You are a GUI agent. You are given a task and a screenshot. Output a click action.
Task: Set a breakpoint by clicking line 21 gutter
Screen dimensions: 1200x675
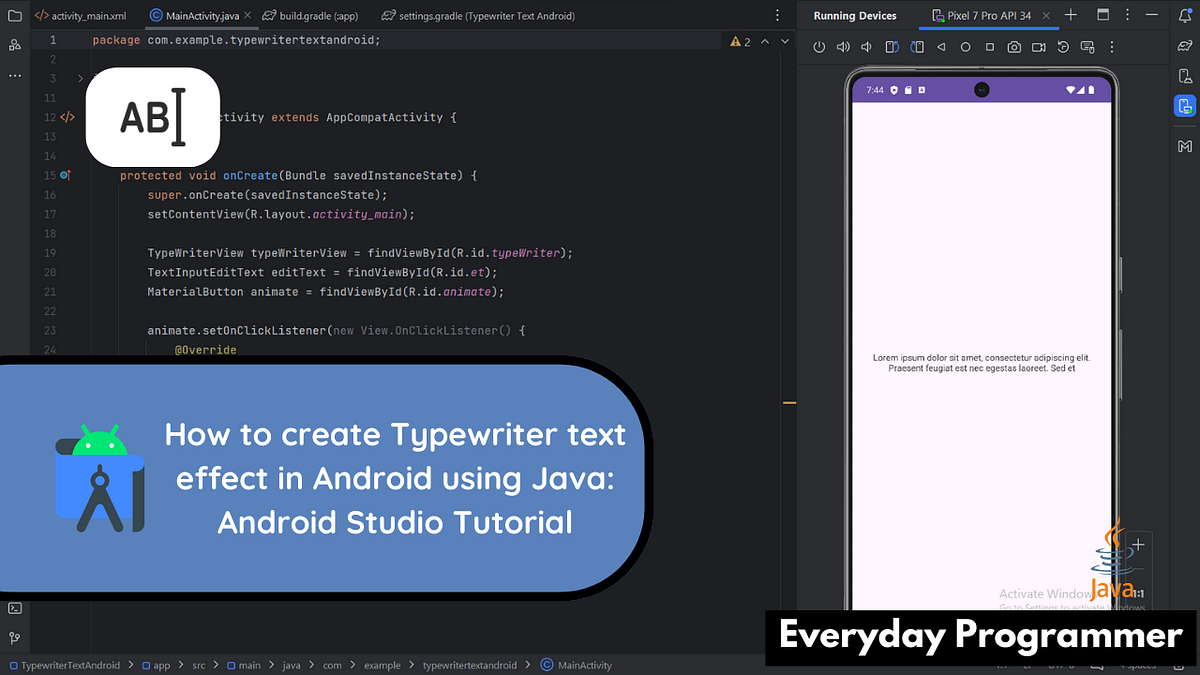pos(70,291)
